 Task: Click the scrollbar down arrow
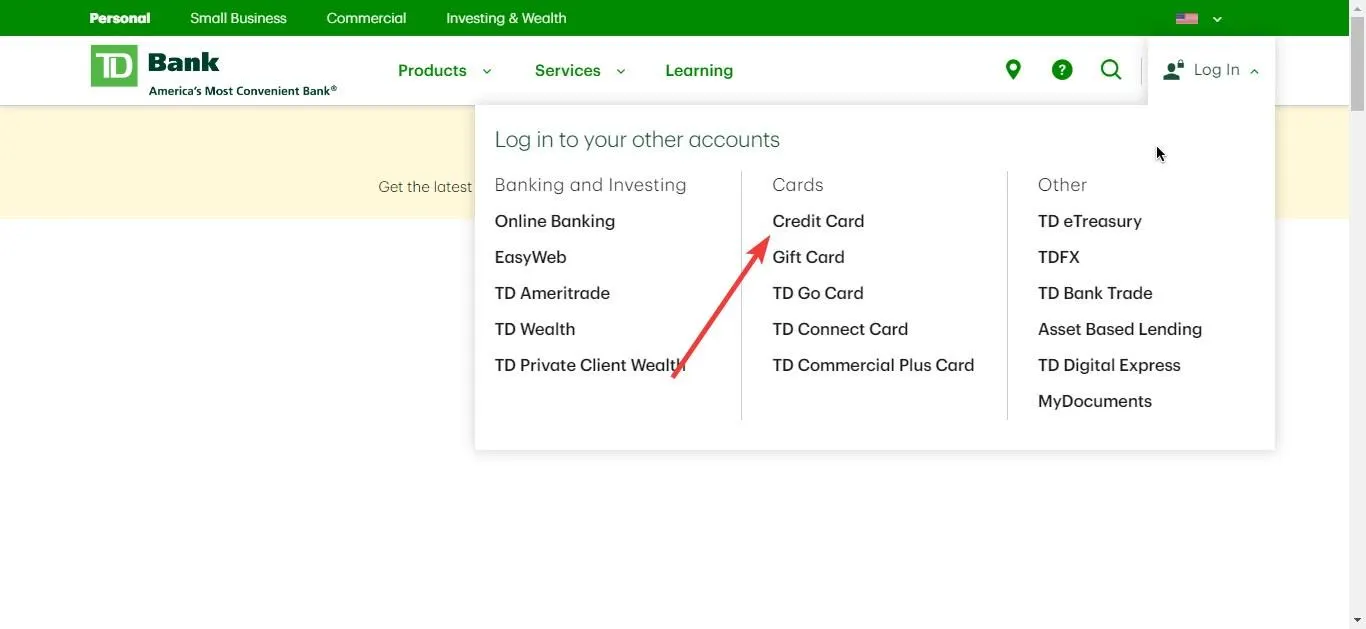point(1357,621)
